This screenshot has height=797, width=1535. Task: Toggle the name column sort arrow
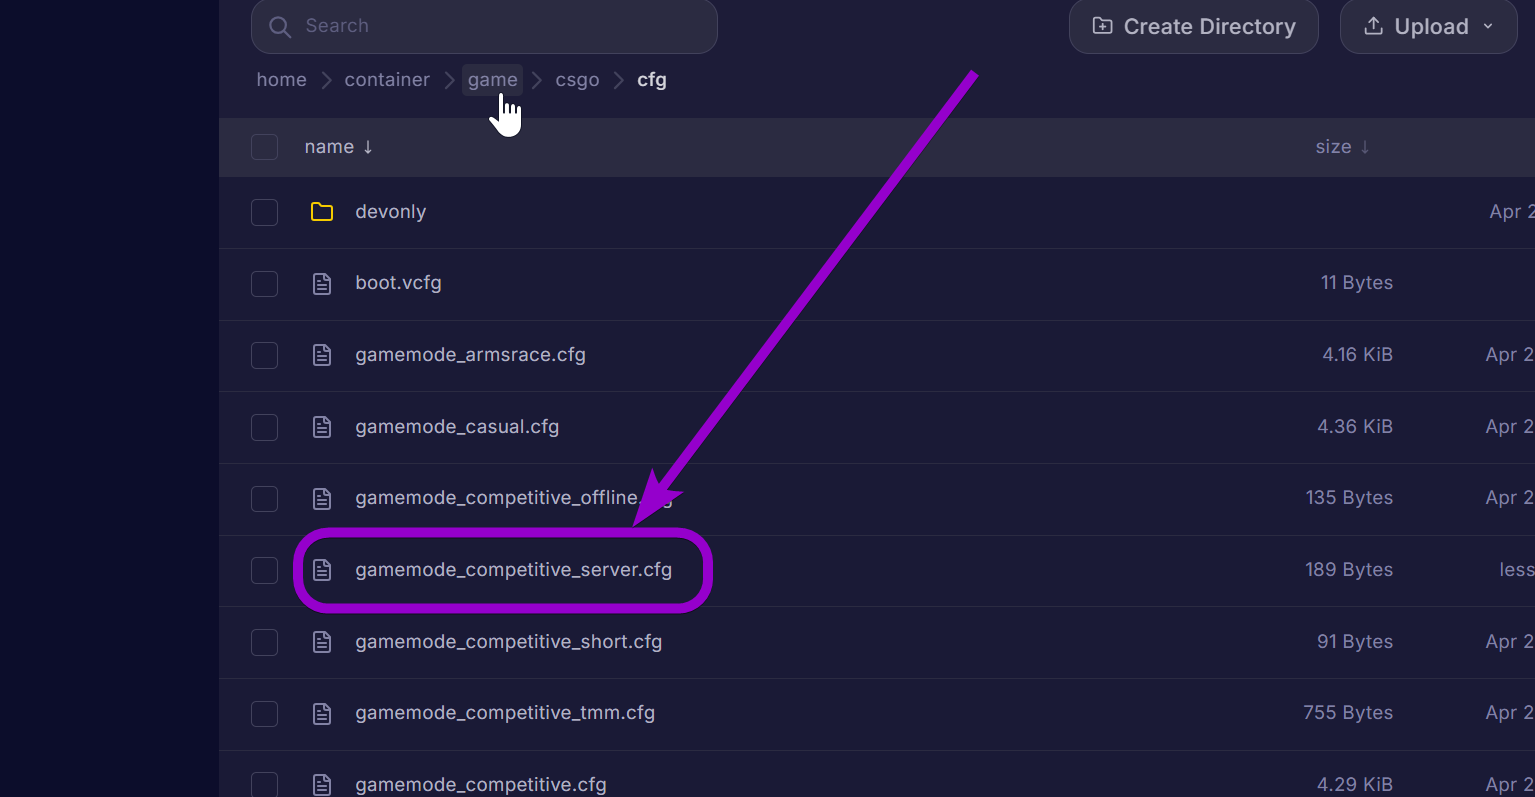[x=368, y=146]
